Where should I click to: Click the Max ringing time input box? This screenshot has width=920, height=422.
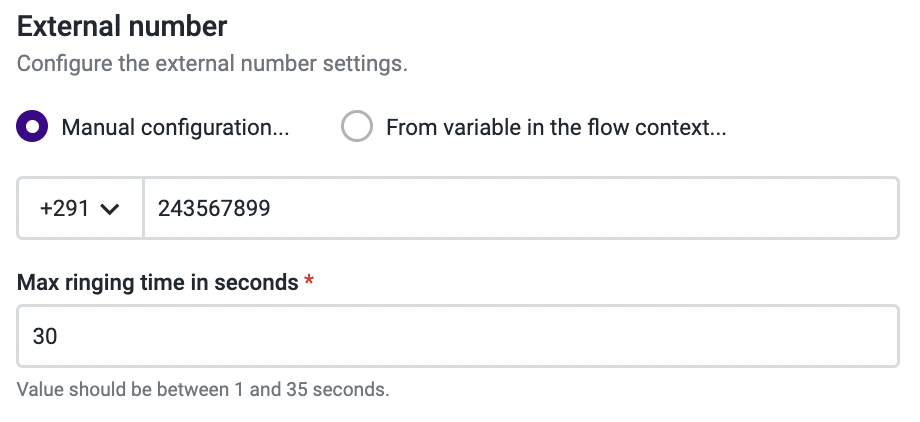[458, 337]
